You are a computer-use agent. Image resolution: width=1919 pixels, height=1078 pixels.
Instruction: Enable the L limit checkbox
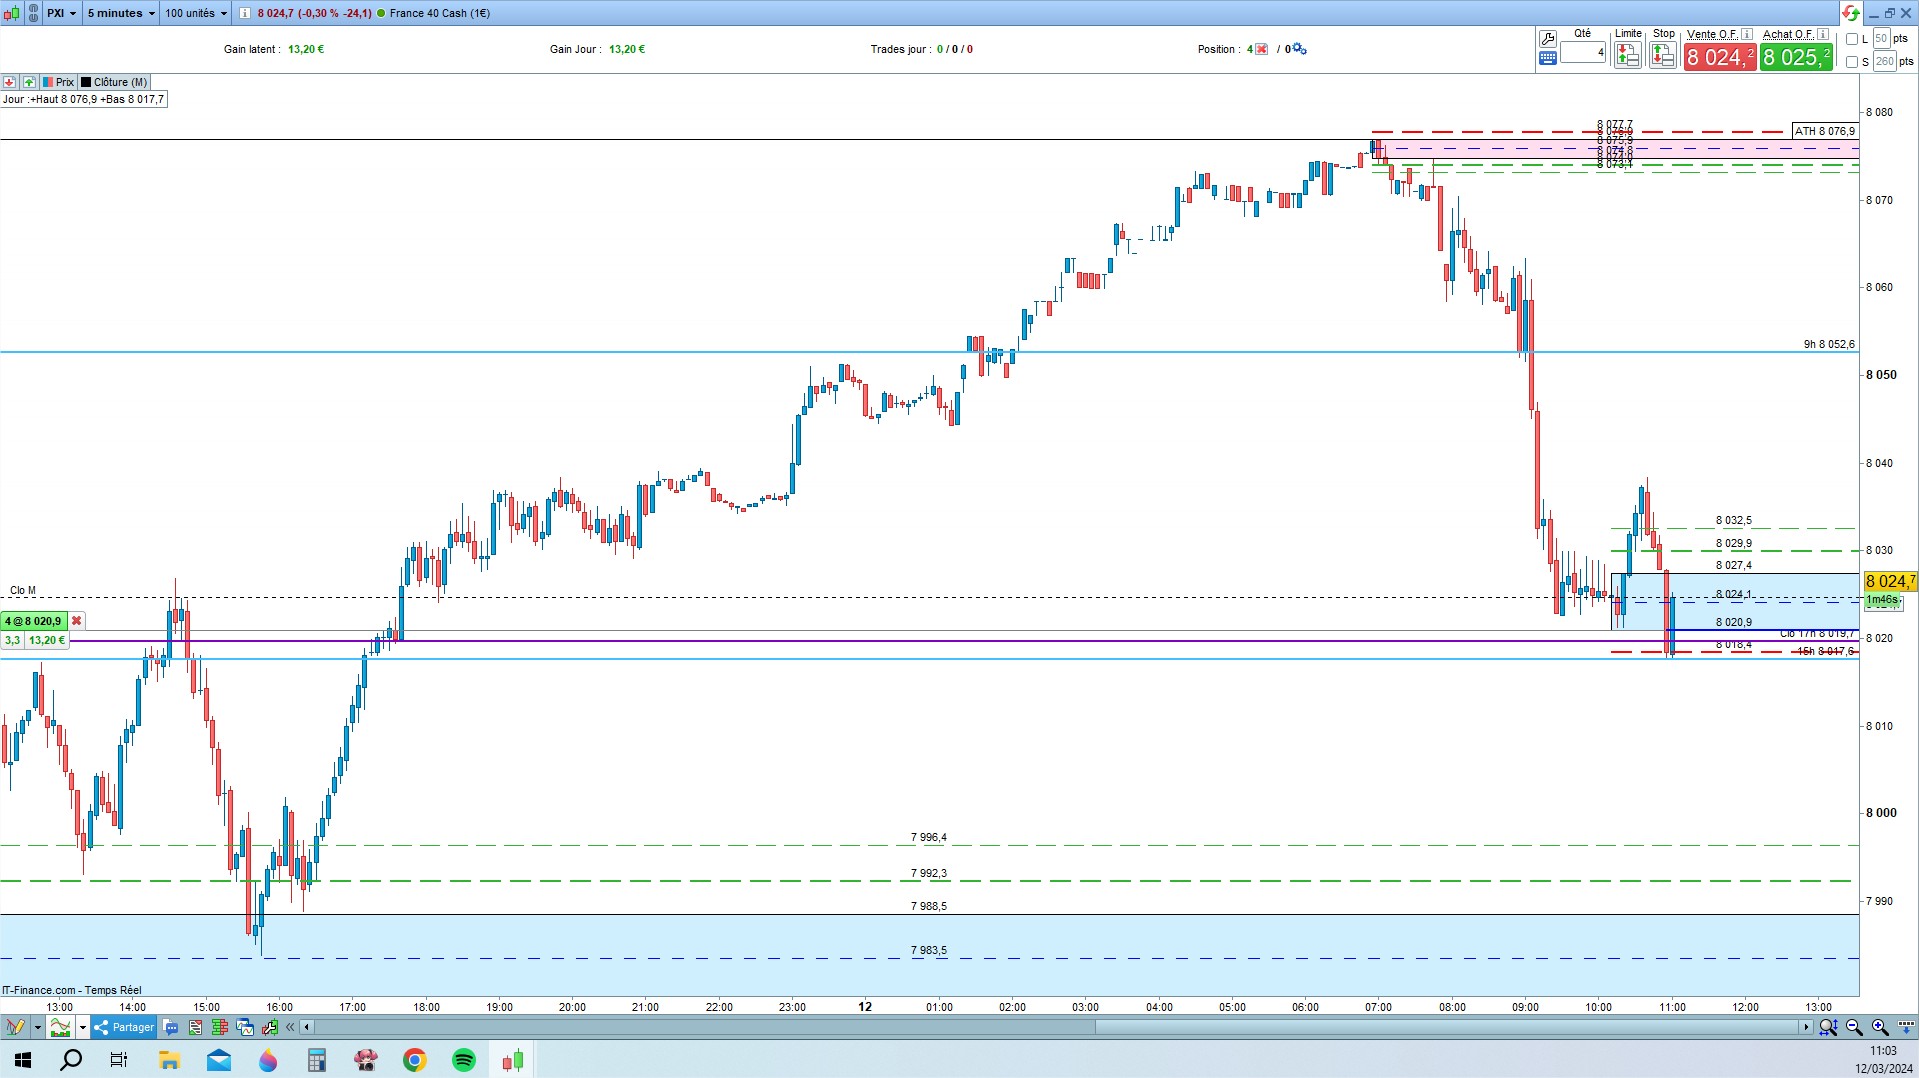tap(1852, 39)
